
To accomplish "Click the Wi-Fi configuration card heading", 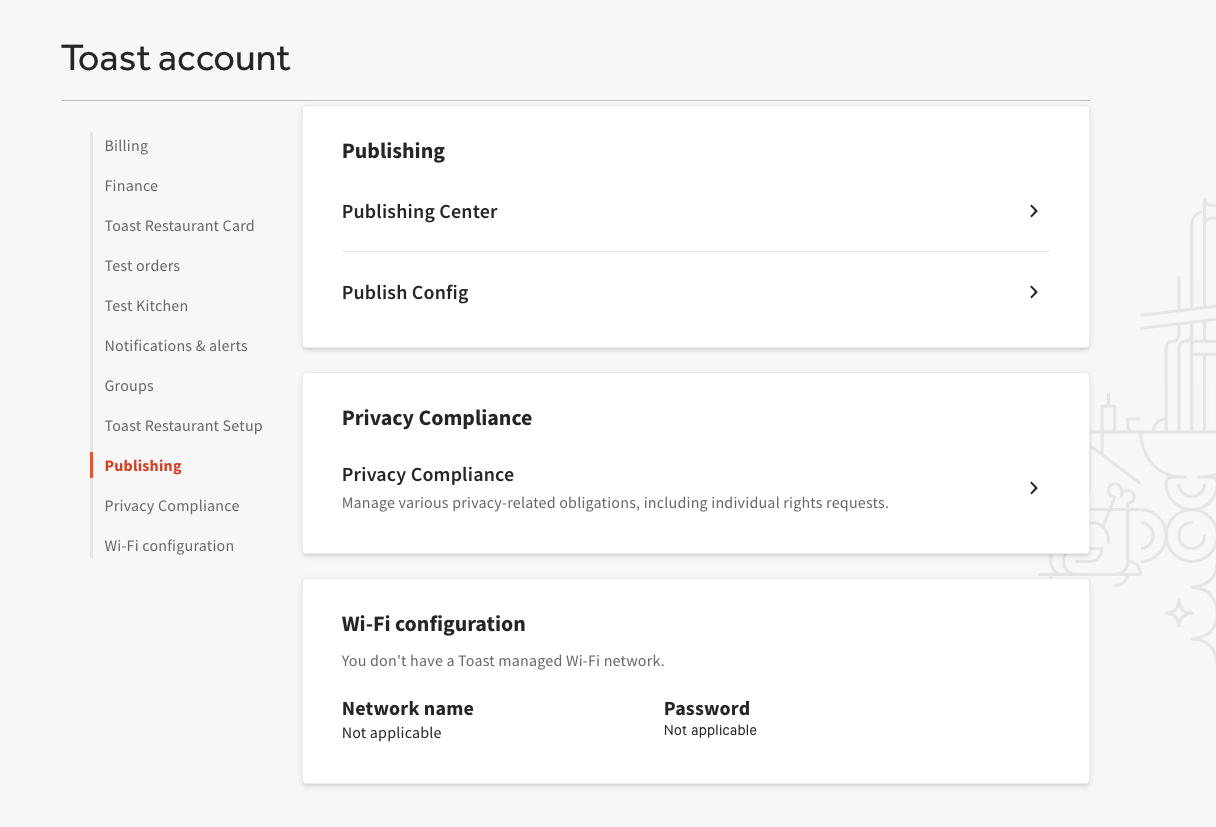I will pyautogui.click(x=433, y=623).
